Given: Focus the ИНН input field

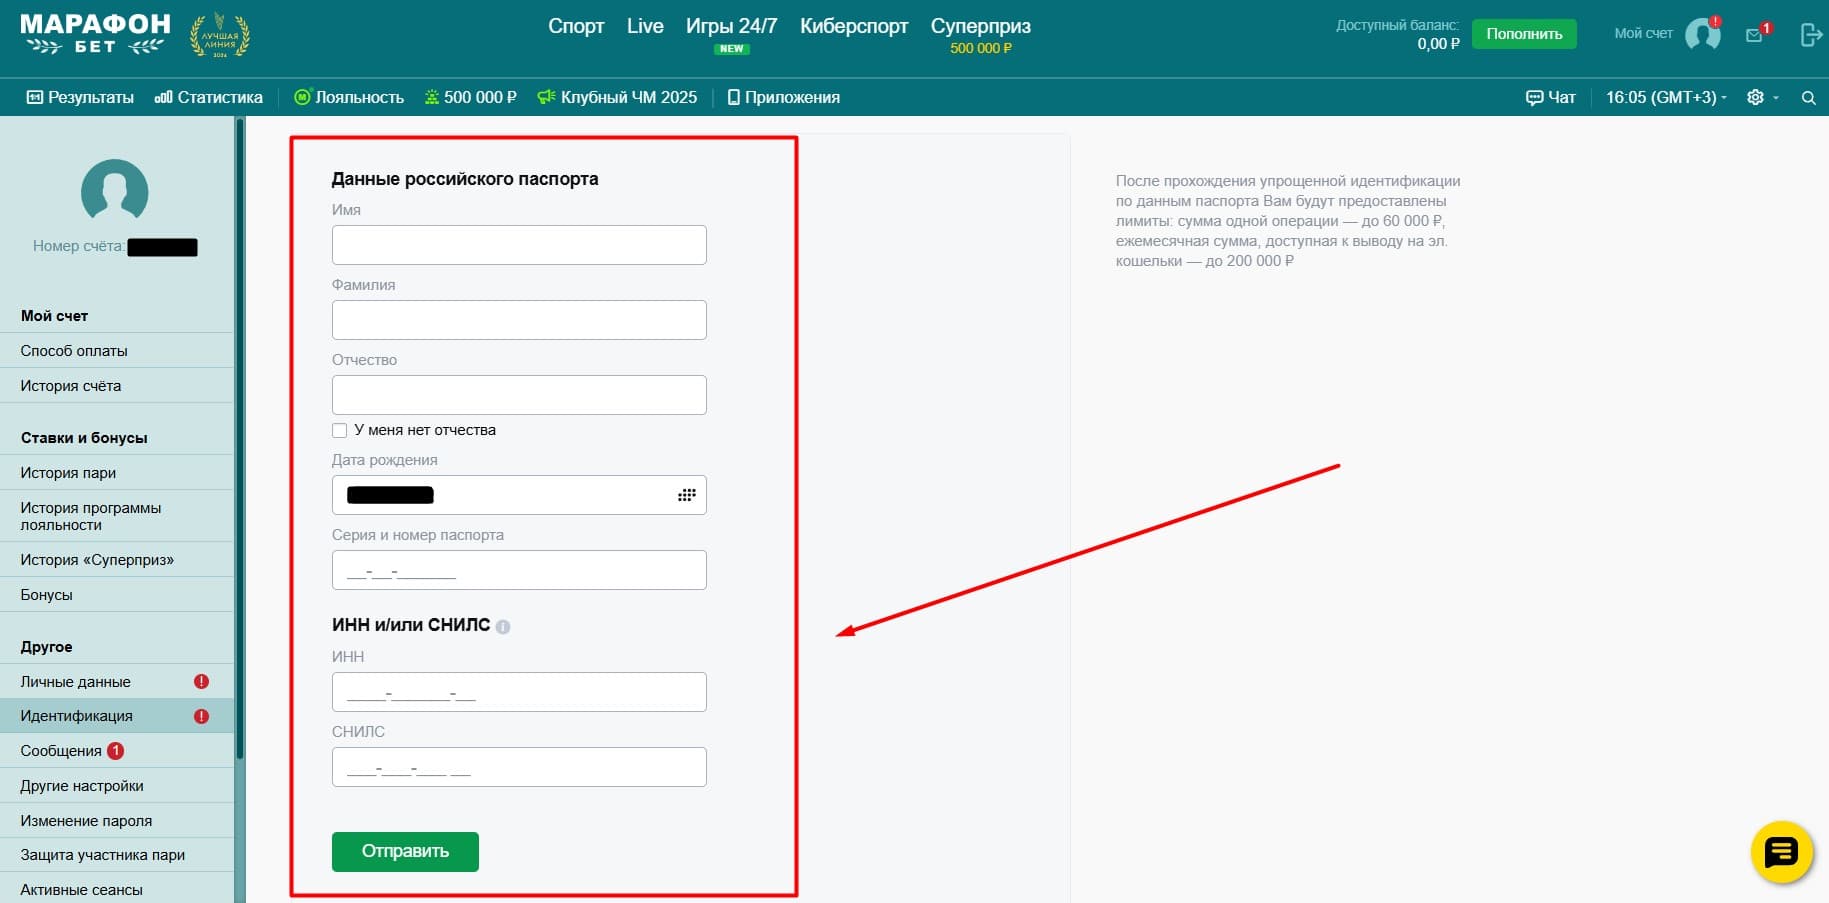Looking at the screenshot, I should click(x=519, y=692).
